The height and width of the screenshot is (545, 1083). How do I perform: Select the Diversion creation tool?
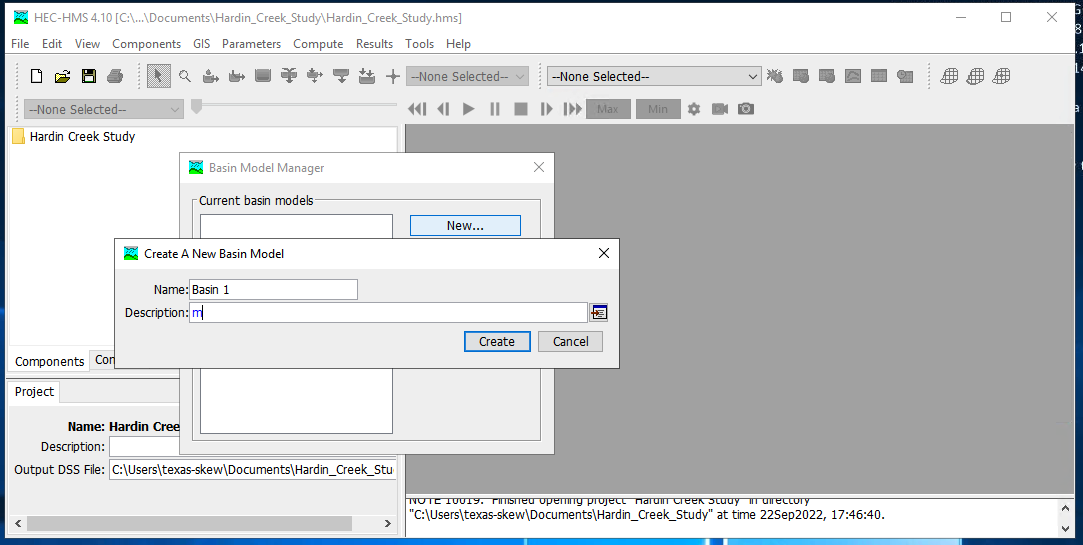315,77
